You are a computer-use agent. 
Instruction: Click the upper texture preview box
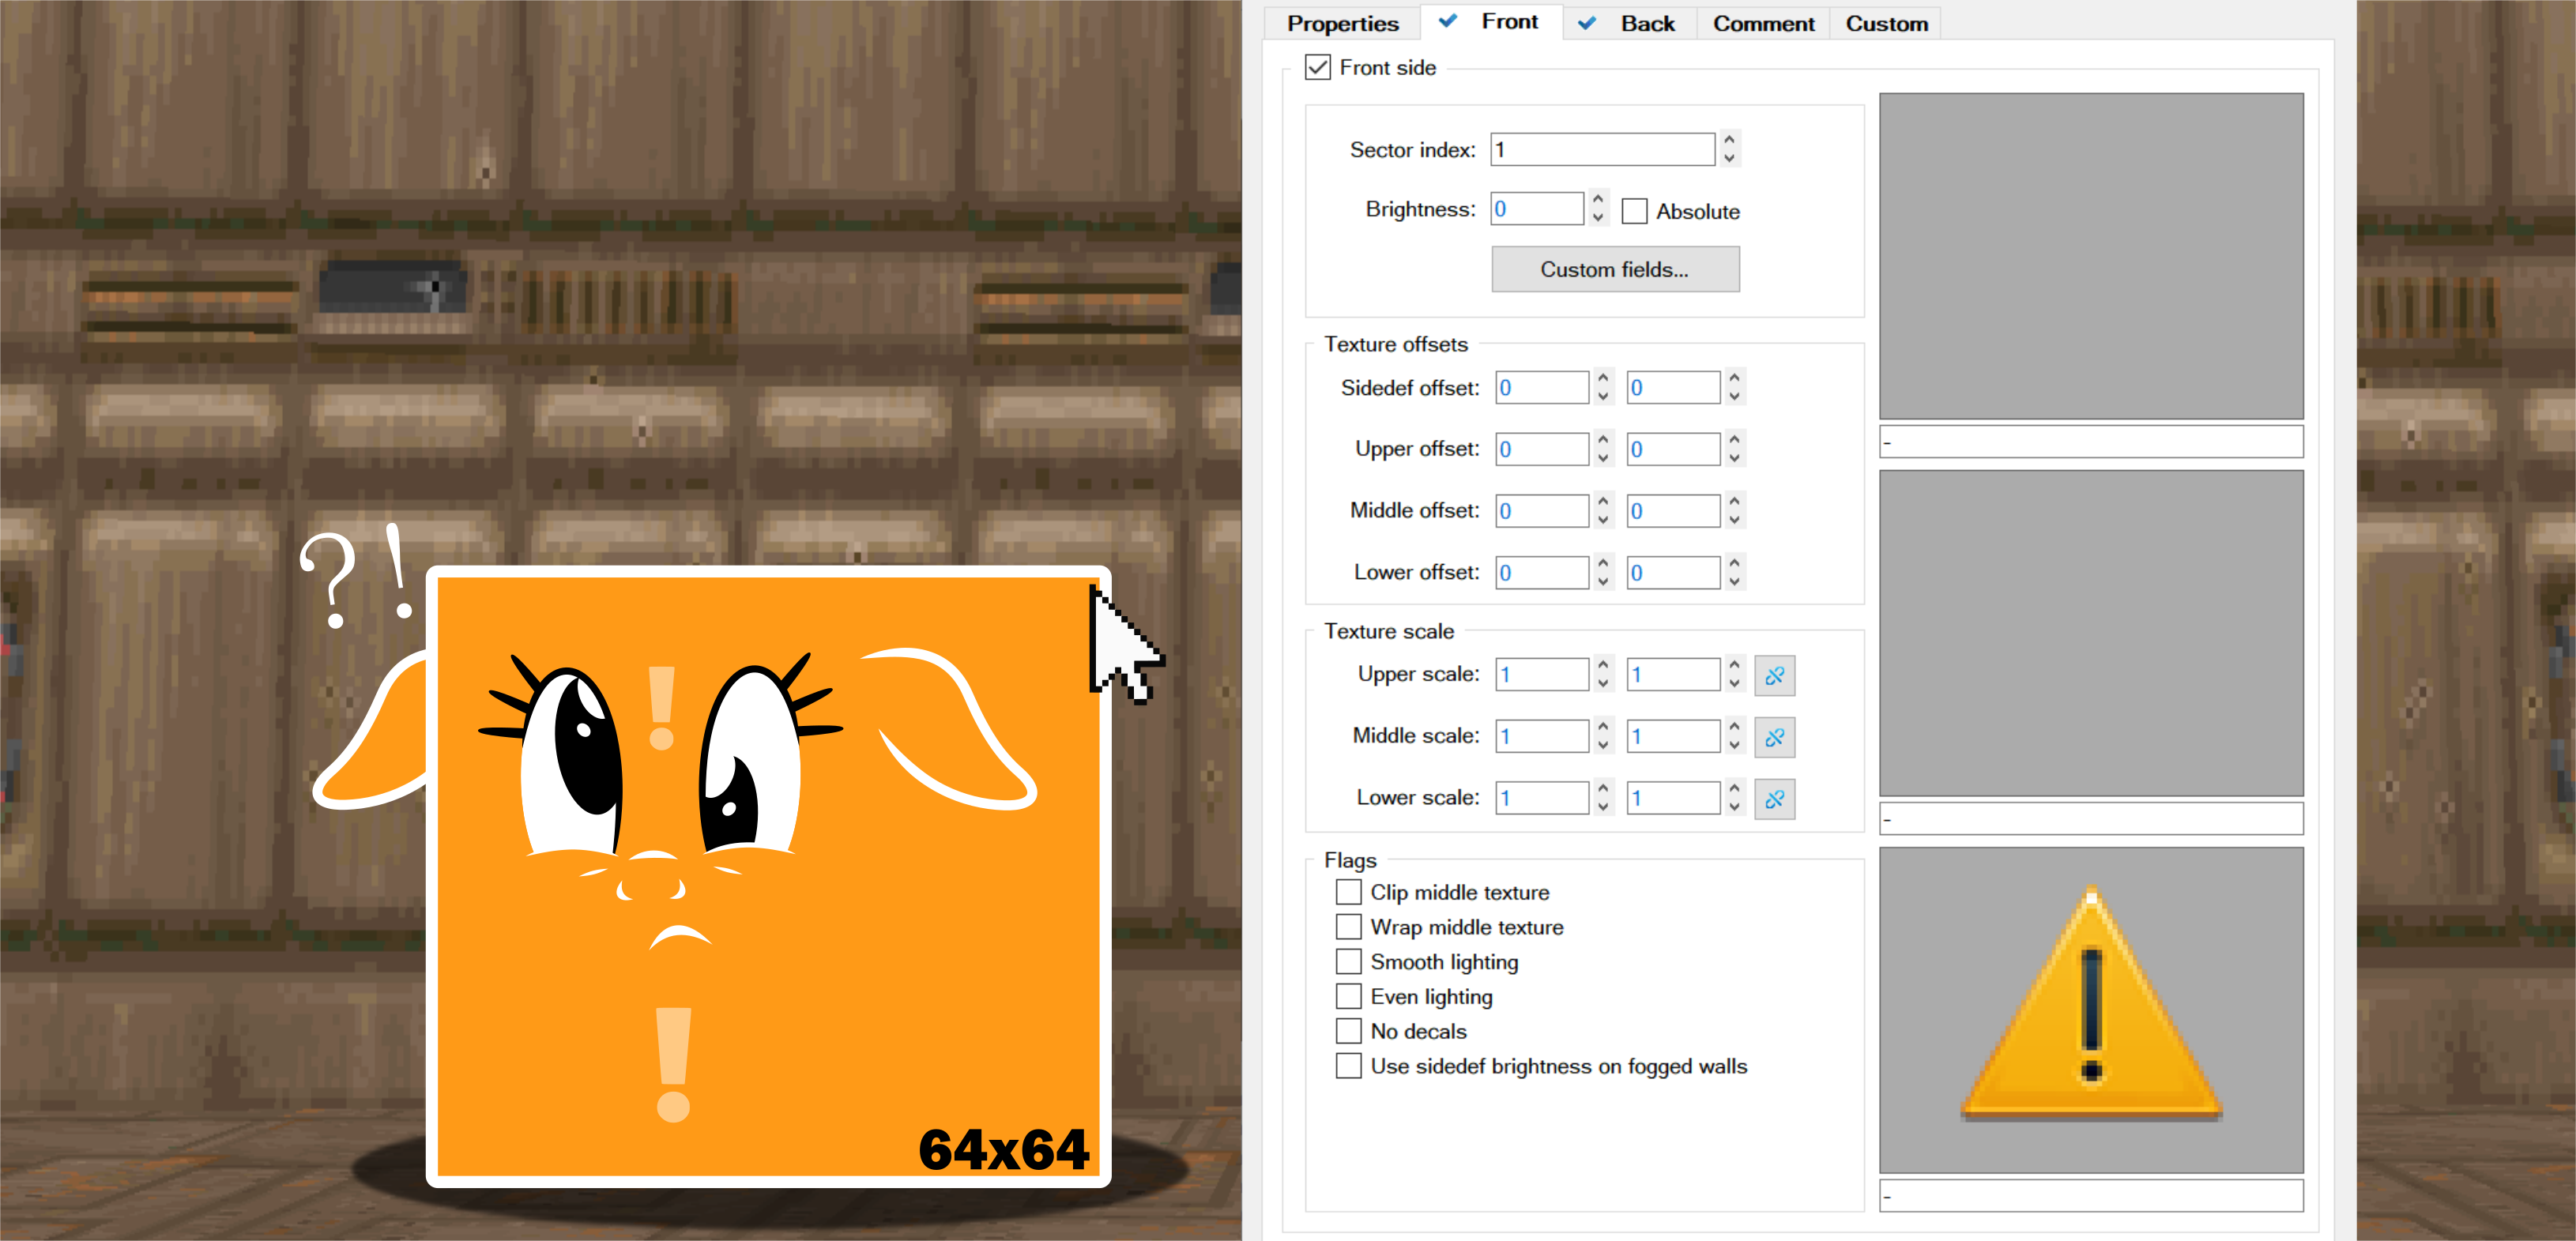(x=2090, y=256)
